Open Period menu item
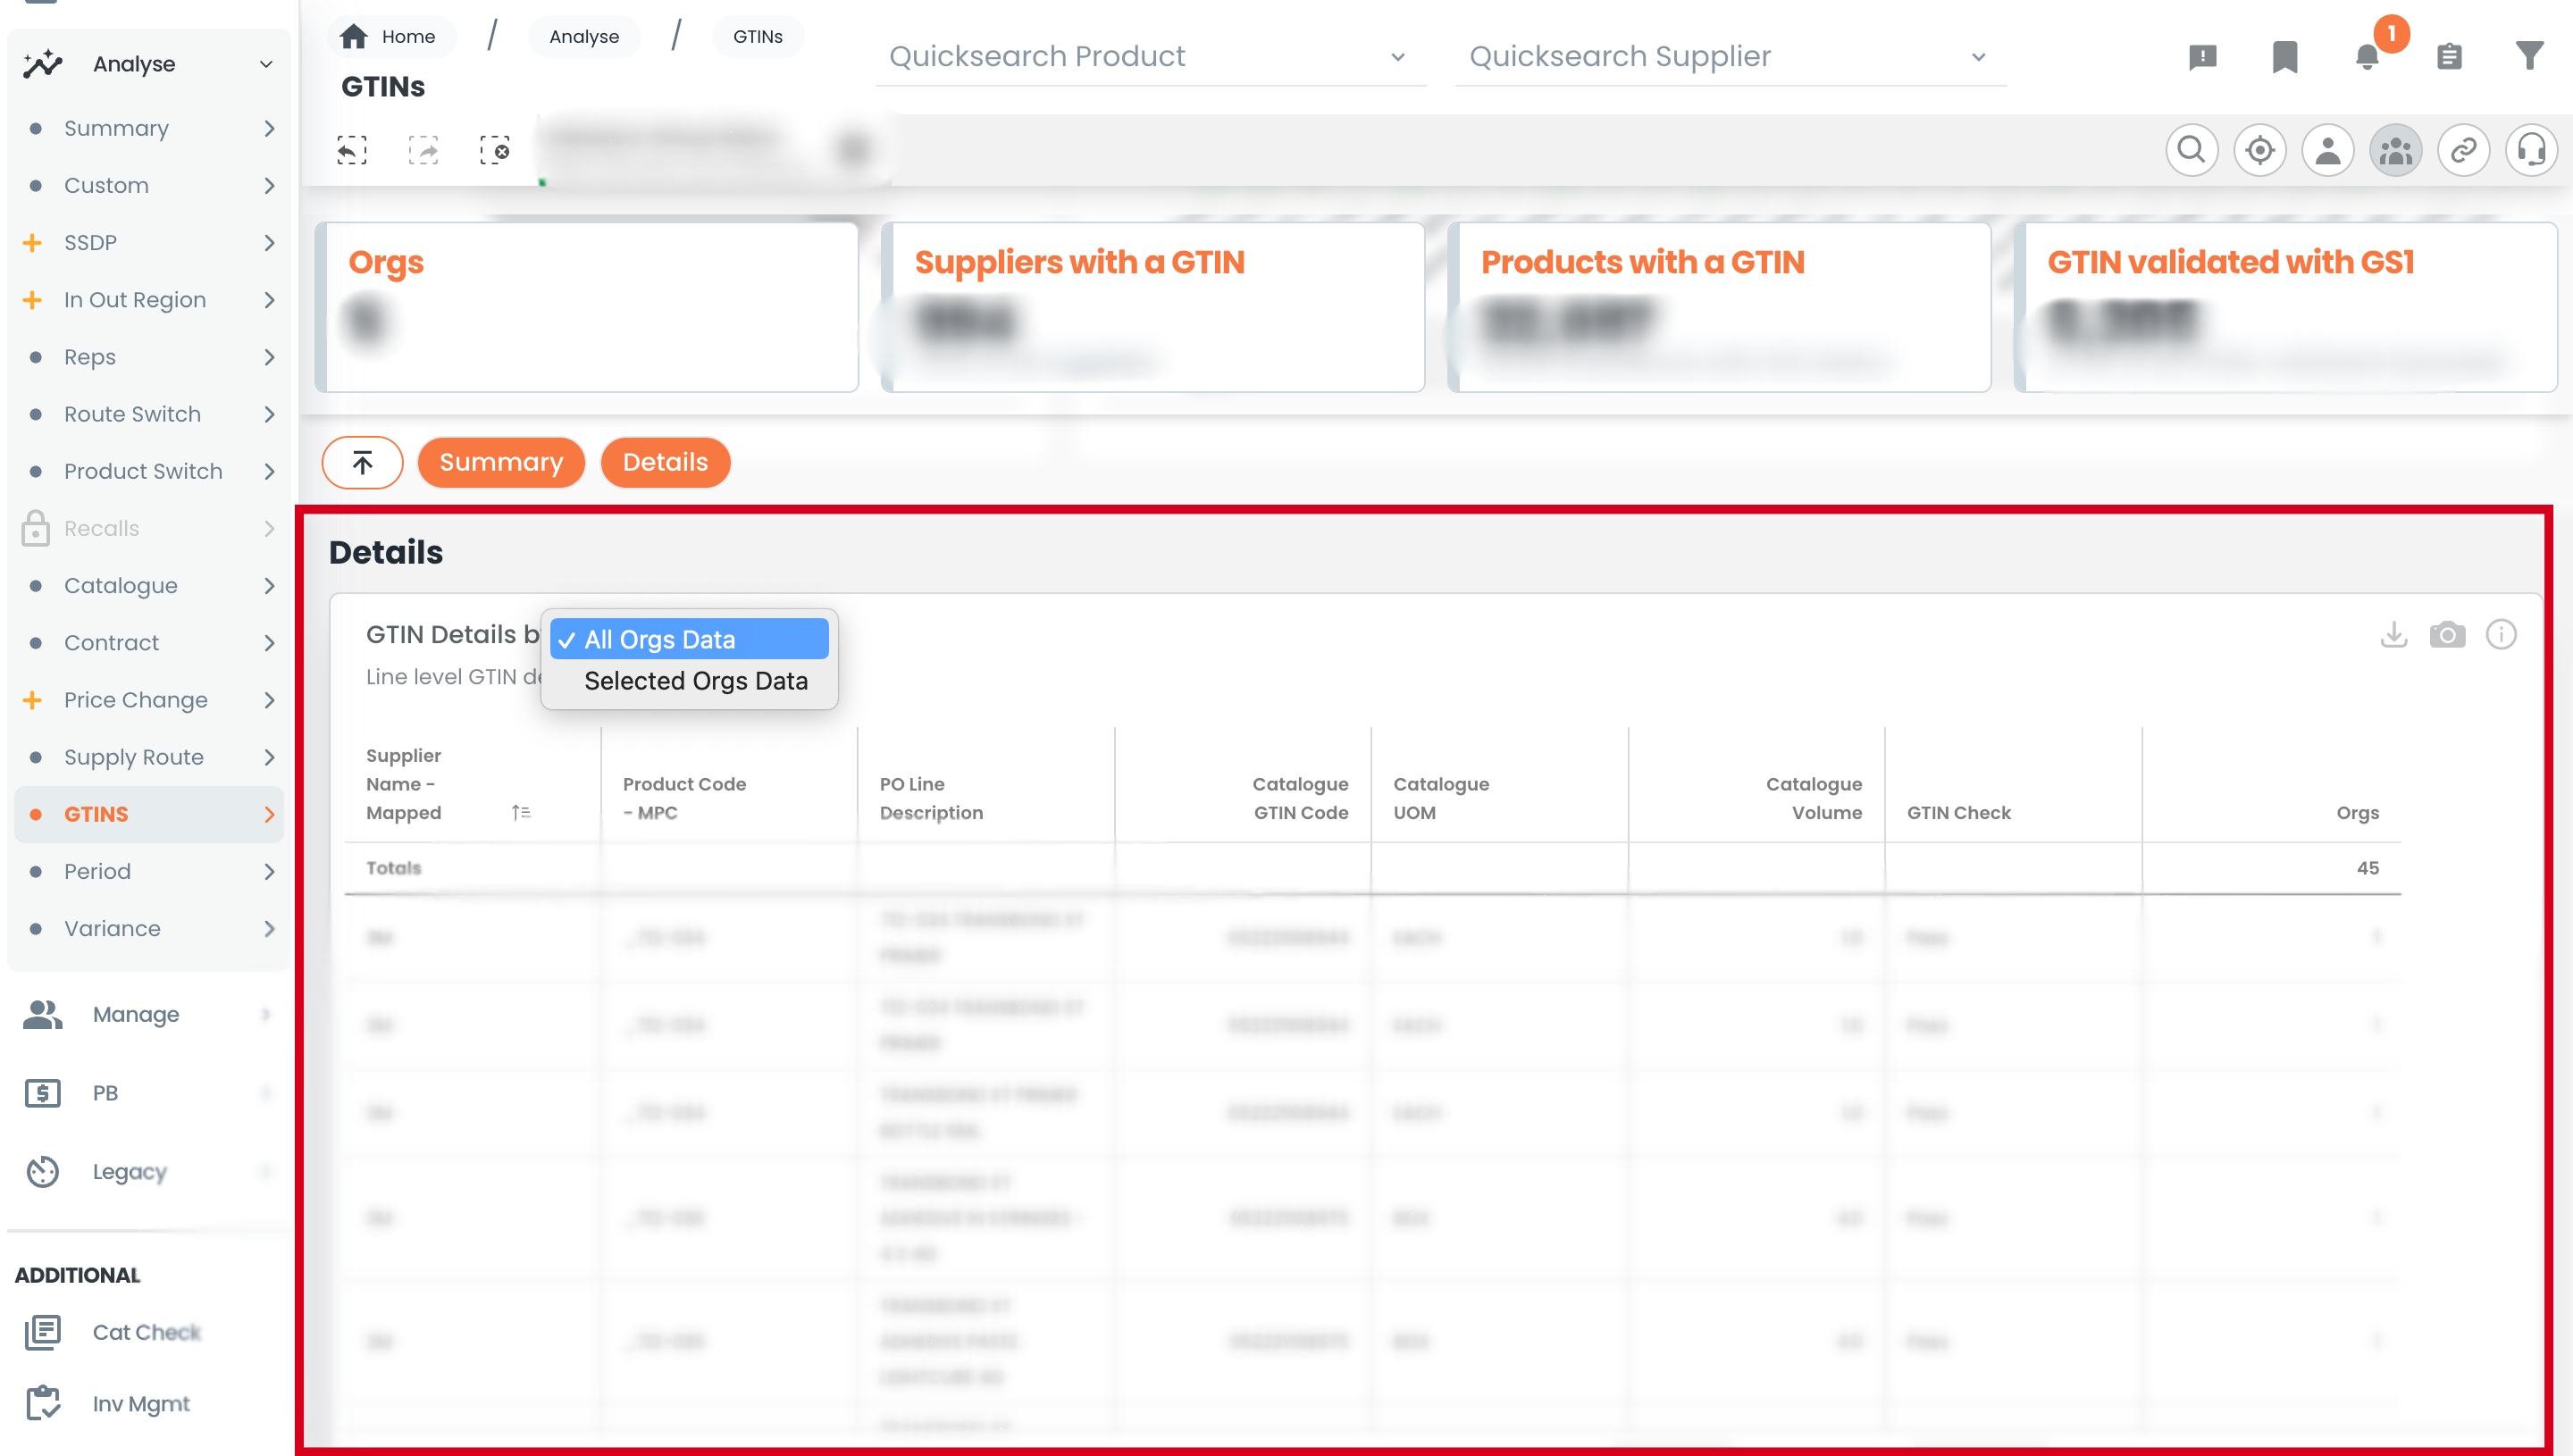 pyautogui.click(x=149, y=871)
